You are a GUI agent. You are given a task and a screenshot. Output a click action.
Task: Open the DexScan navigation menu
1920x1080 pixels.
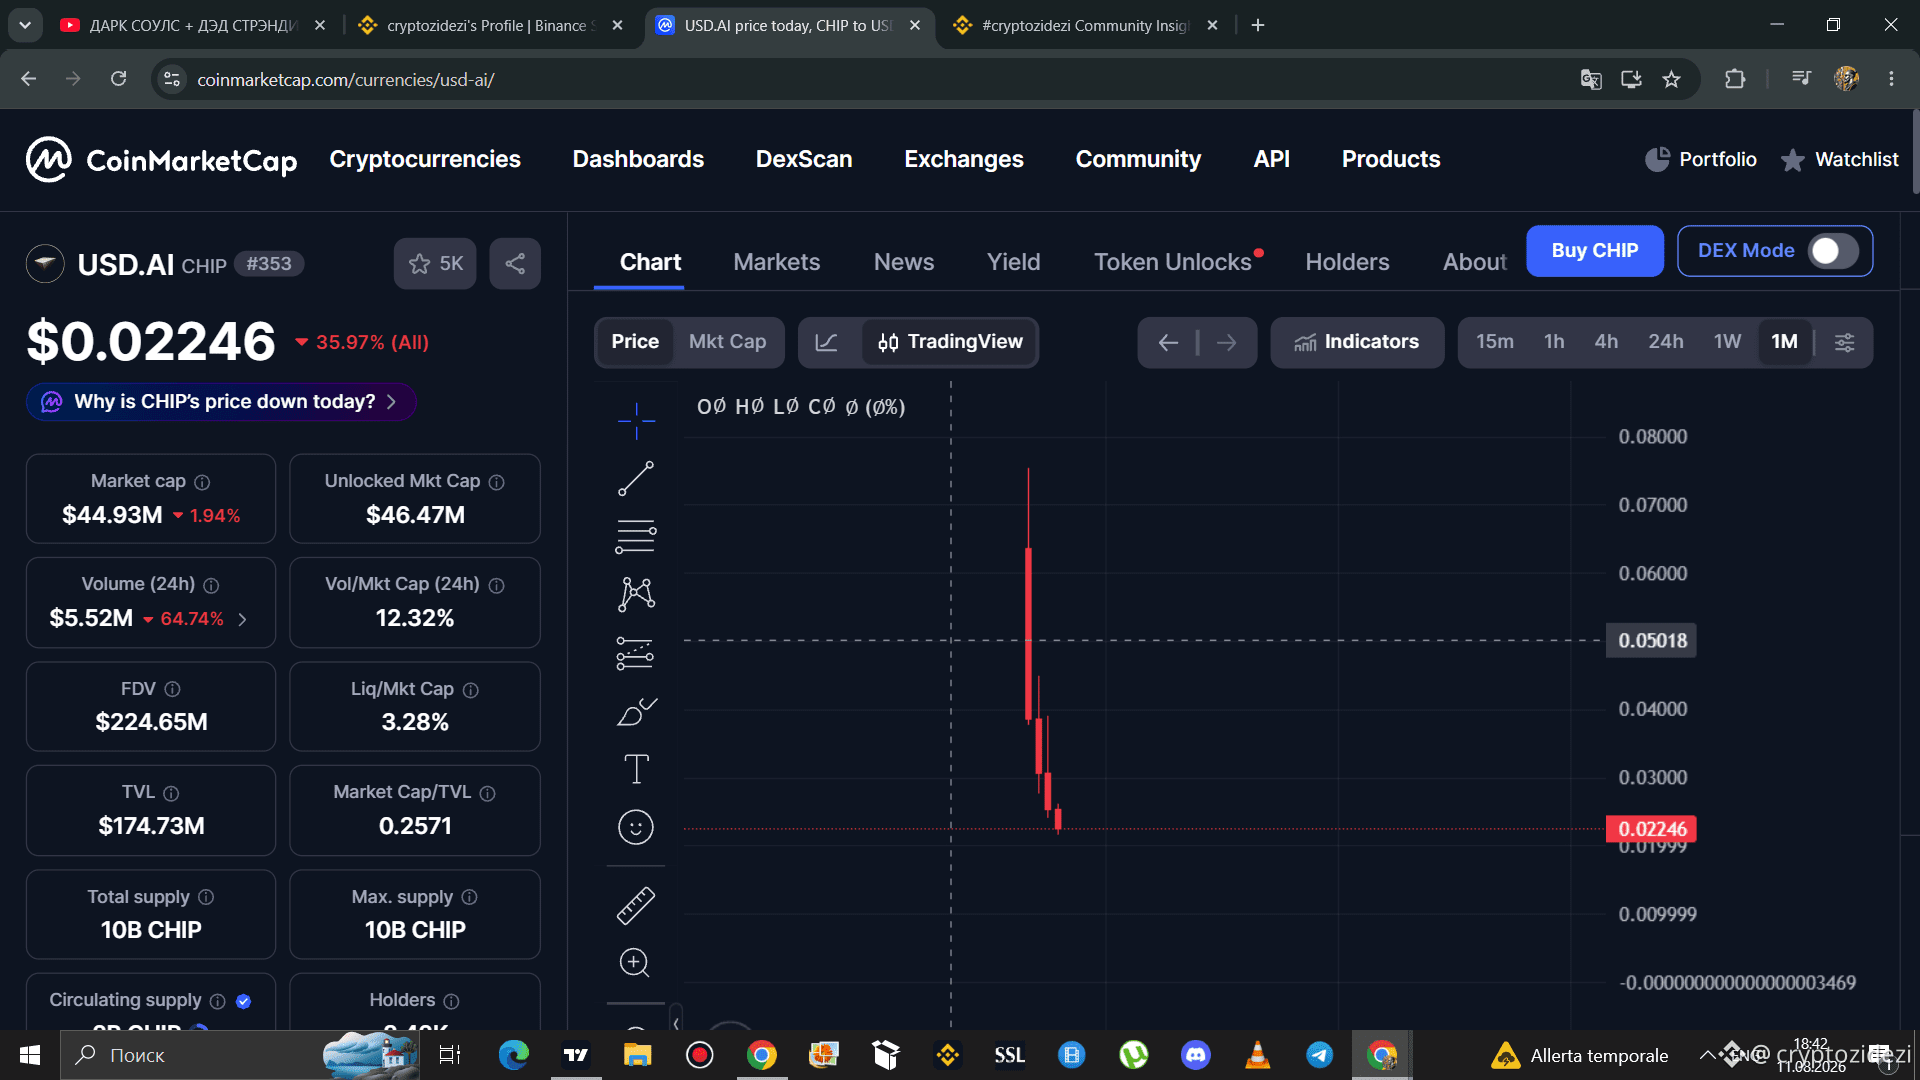pos(804,160)
